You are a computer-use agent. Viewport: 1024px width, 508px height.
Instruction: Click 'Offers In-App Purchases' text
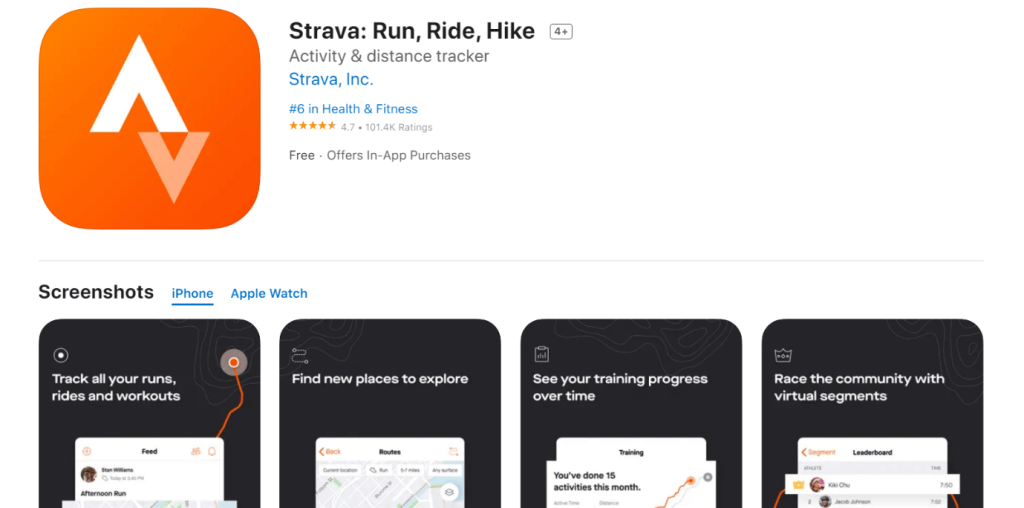pyautogui.click(x=398, y=155)
